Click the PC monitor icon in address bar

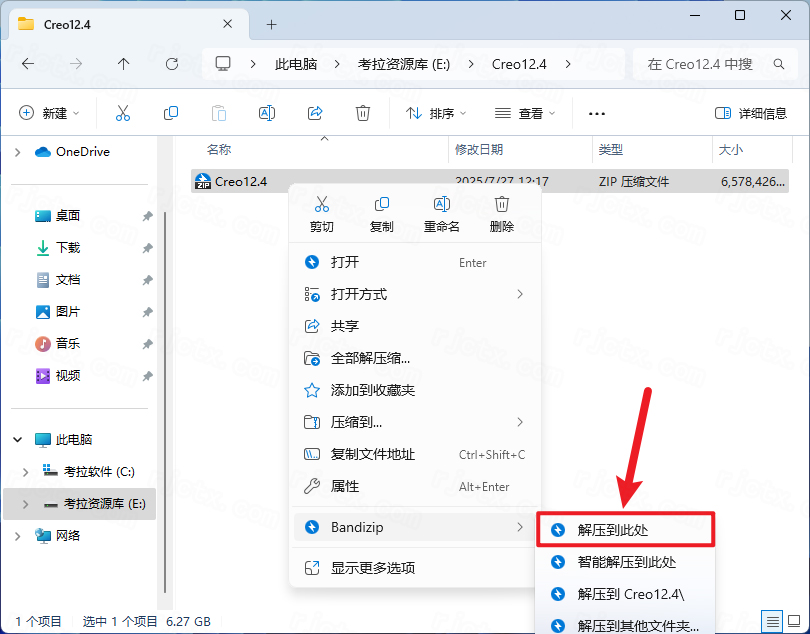point(223,64)
